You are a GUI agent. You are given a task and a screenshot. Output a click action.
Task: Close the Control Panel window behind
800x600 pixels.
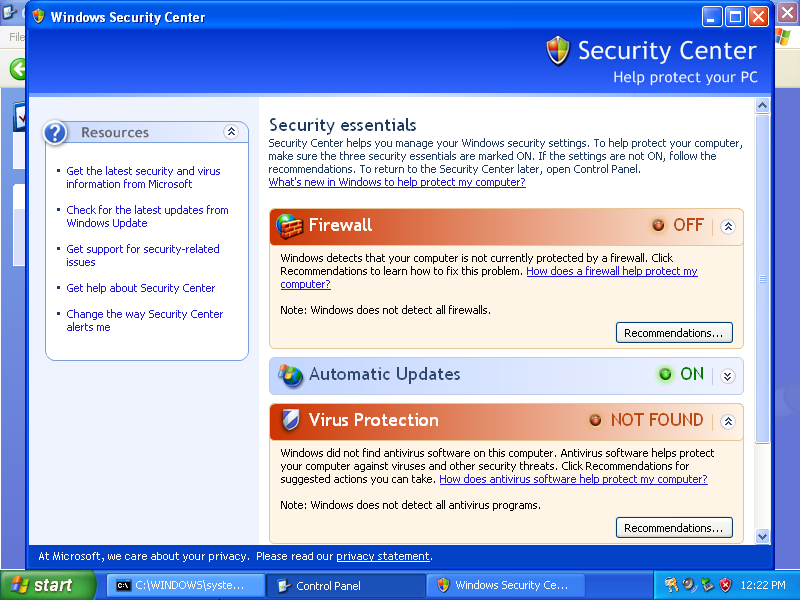point(788,13)
